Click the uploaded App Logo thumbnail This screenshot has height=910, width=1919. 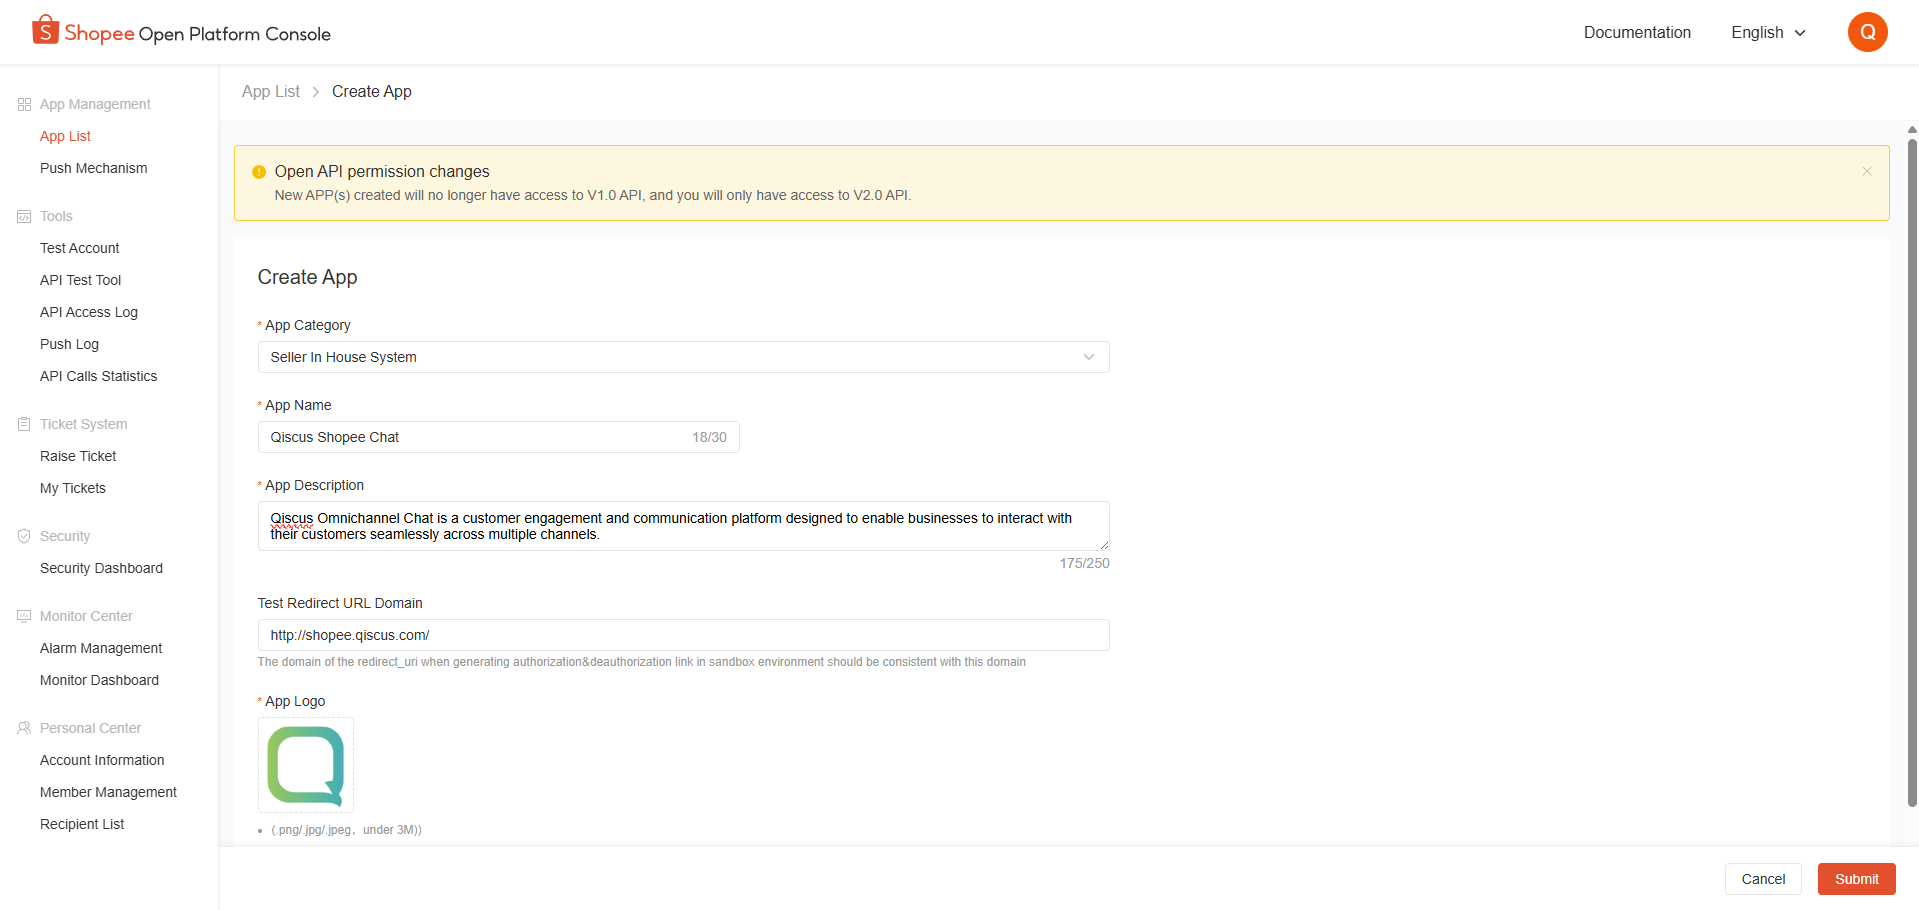point(306,765)
